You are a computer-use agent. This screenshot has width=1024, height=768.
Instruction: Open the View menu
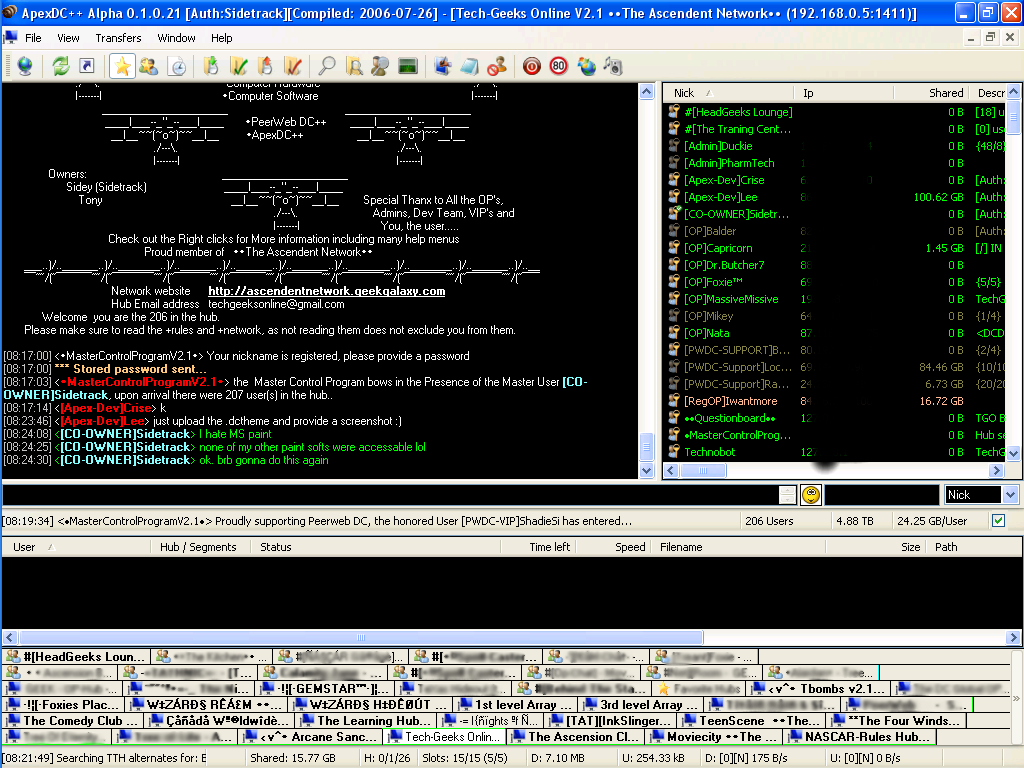68,38
